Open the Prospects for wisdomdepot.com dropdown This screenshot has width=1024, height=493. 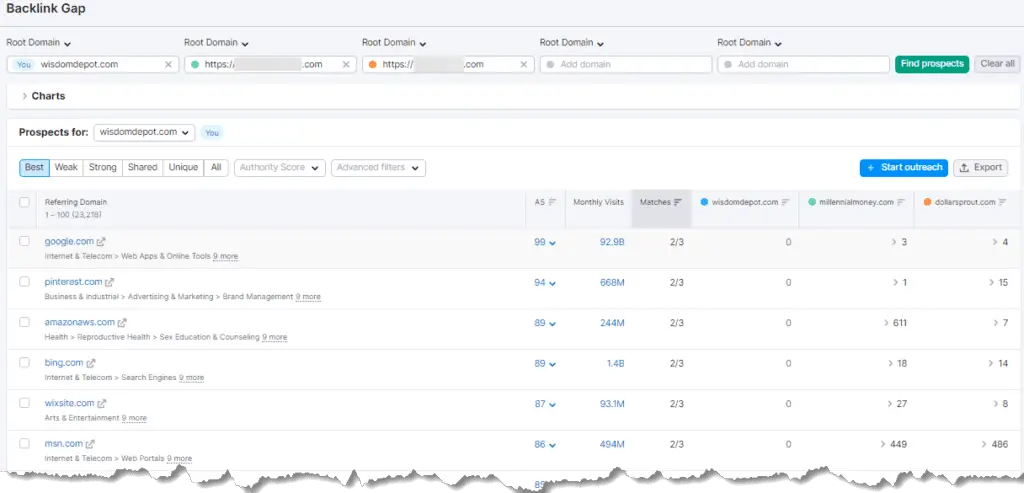click(144, 133)
